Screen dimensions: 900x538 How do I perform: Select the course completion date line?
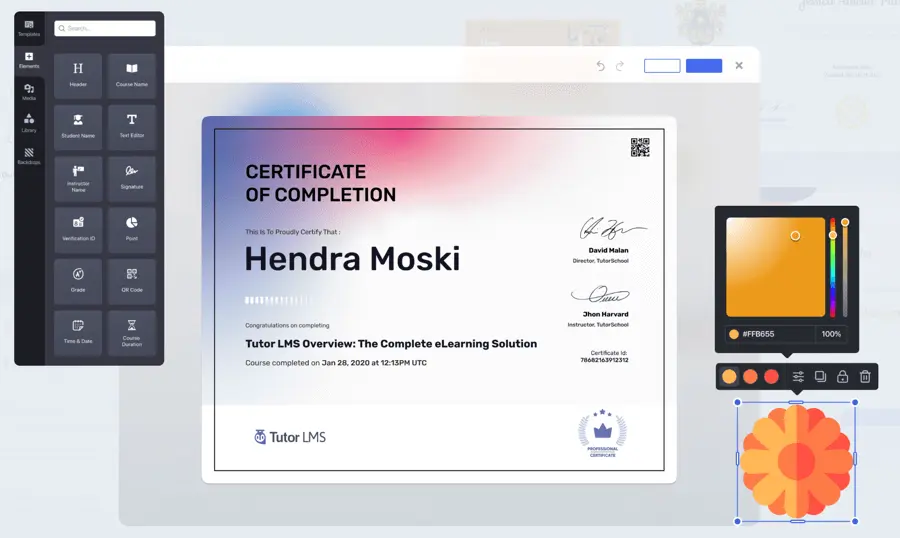click(x=336, y=363)
